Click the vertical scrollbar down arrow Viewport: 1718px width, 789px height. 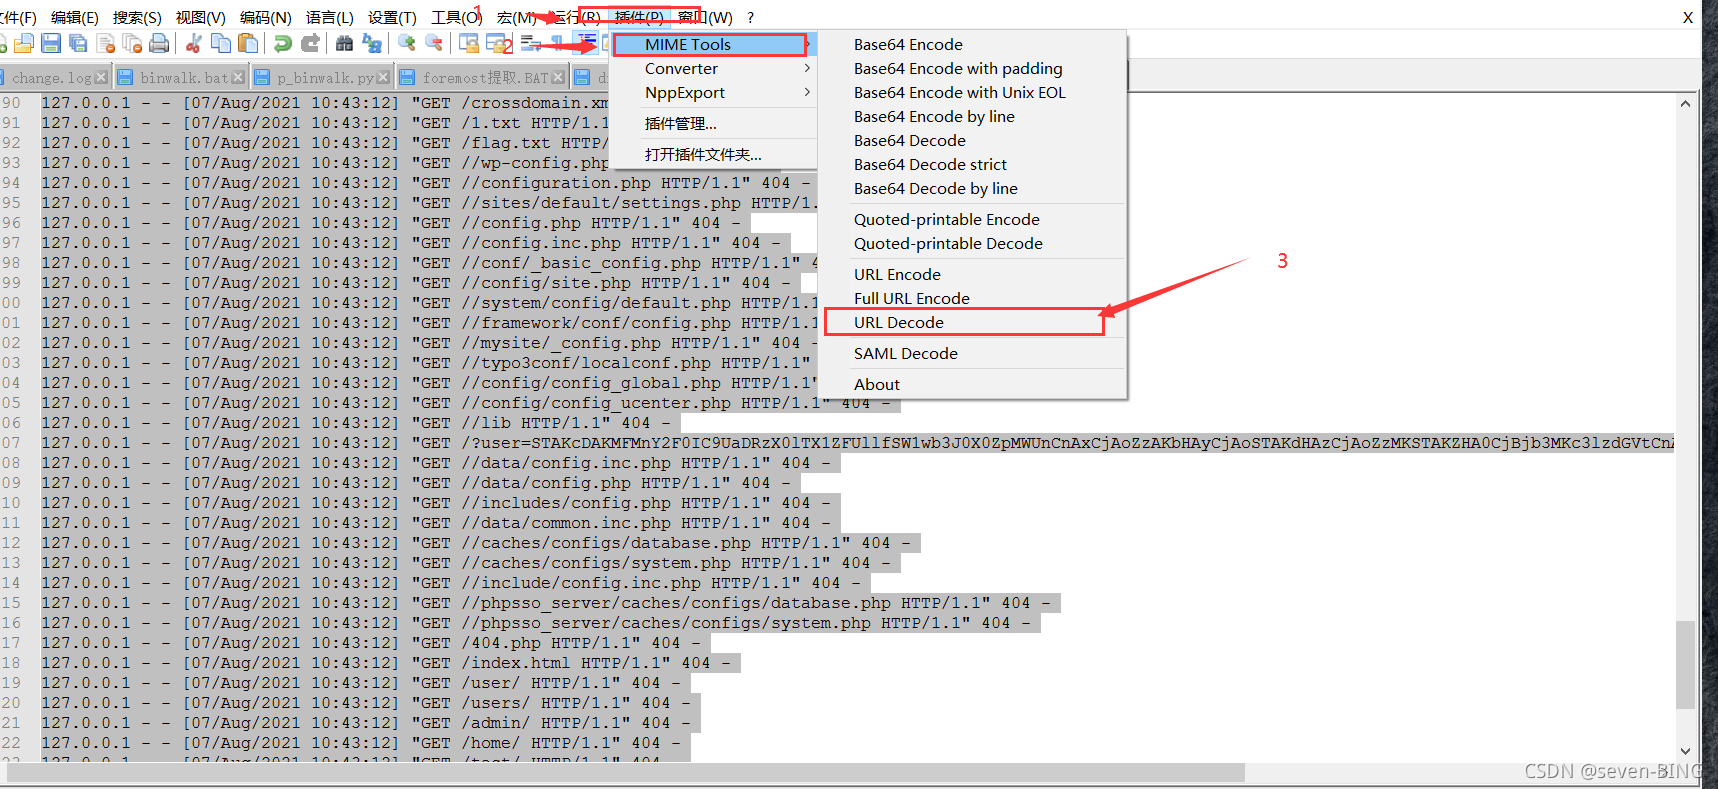point(1685,751)
